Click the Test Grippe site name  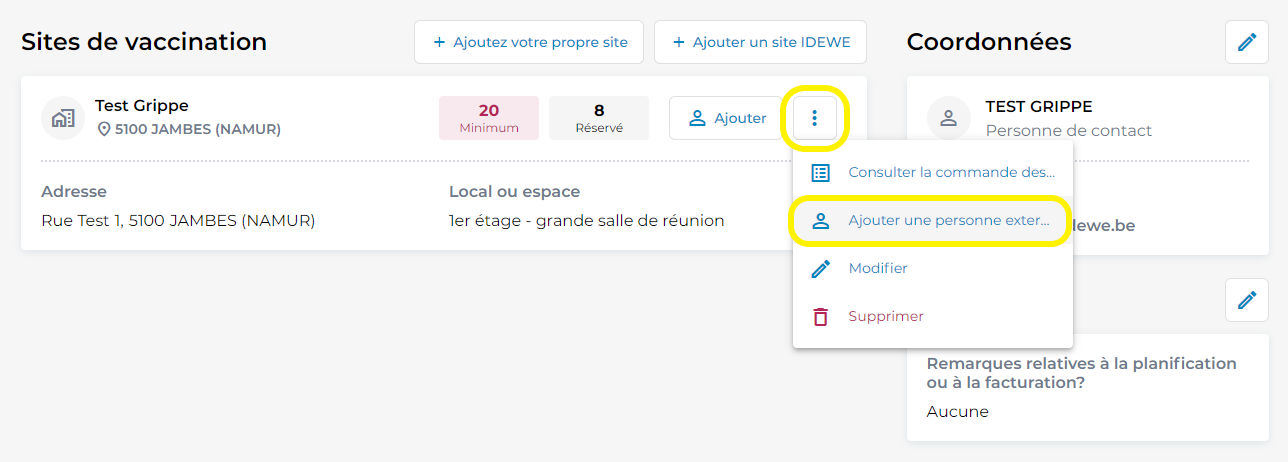142,105
